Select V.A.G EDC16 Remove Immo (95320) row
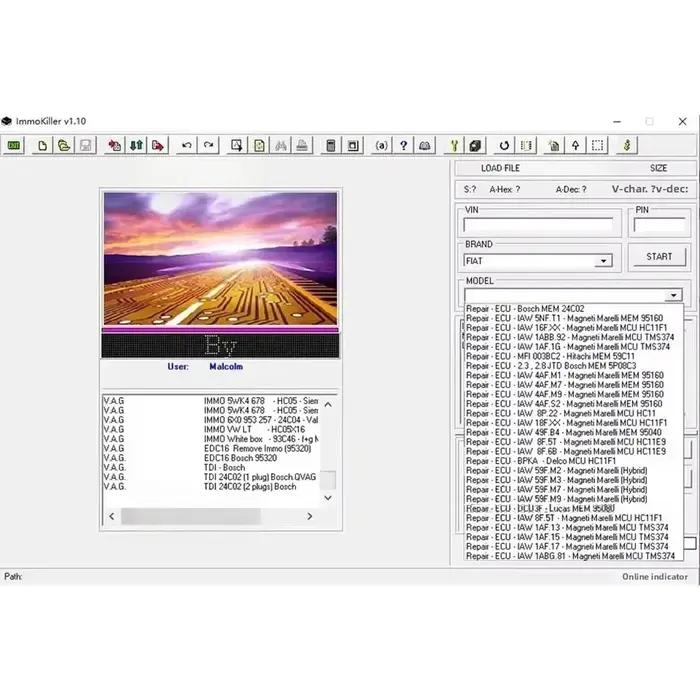This screenshot has width=700, height=700. tap(211, 449)
